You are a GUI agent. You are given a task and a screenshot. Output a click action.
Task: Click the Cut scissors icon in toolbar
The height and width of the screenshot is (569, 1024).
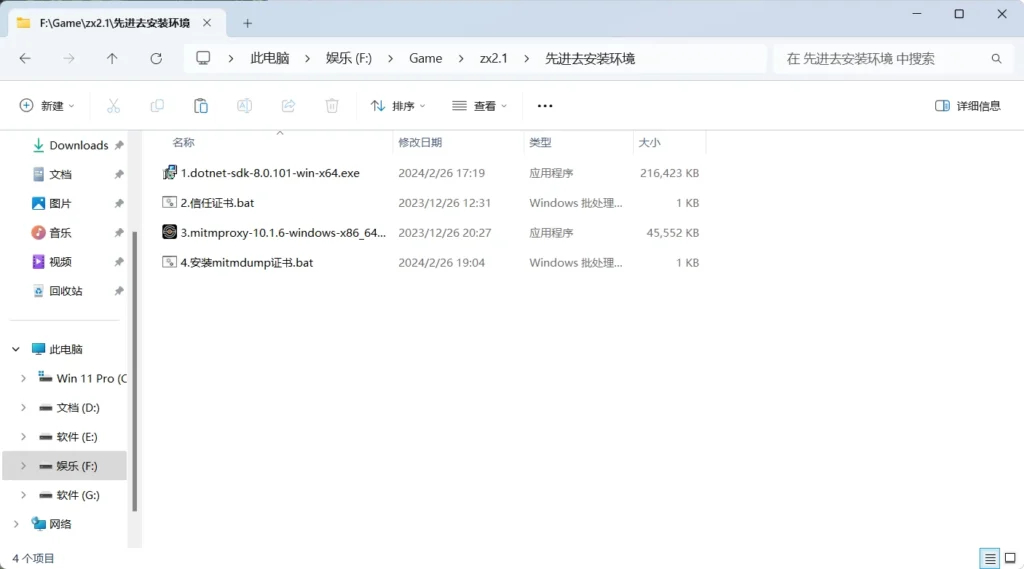click(114, 106)
